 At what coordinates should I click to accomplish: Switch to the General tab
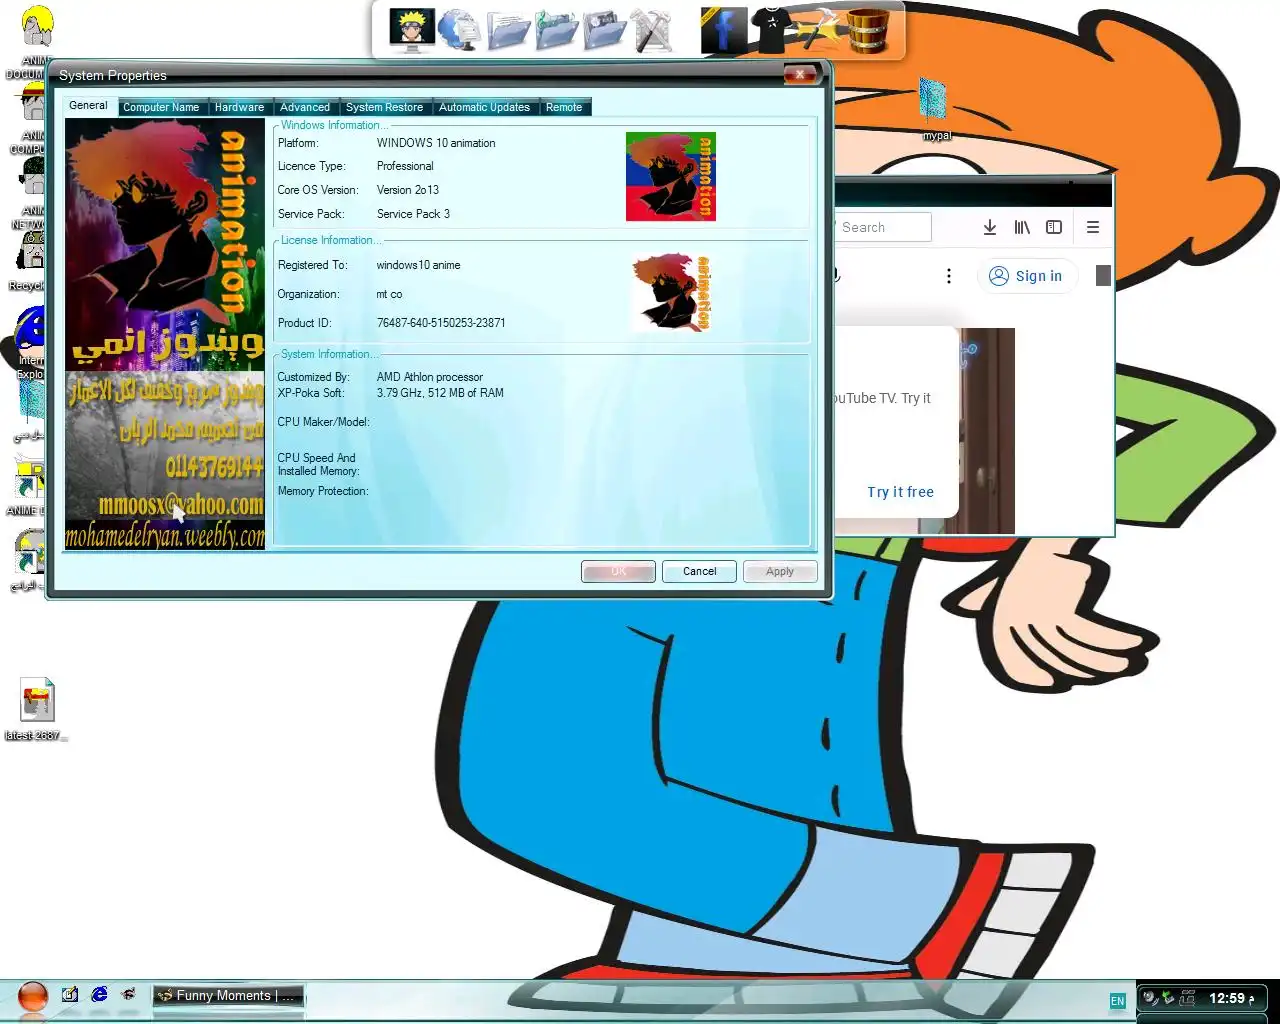click(88, 105)
